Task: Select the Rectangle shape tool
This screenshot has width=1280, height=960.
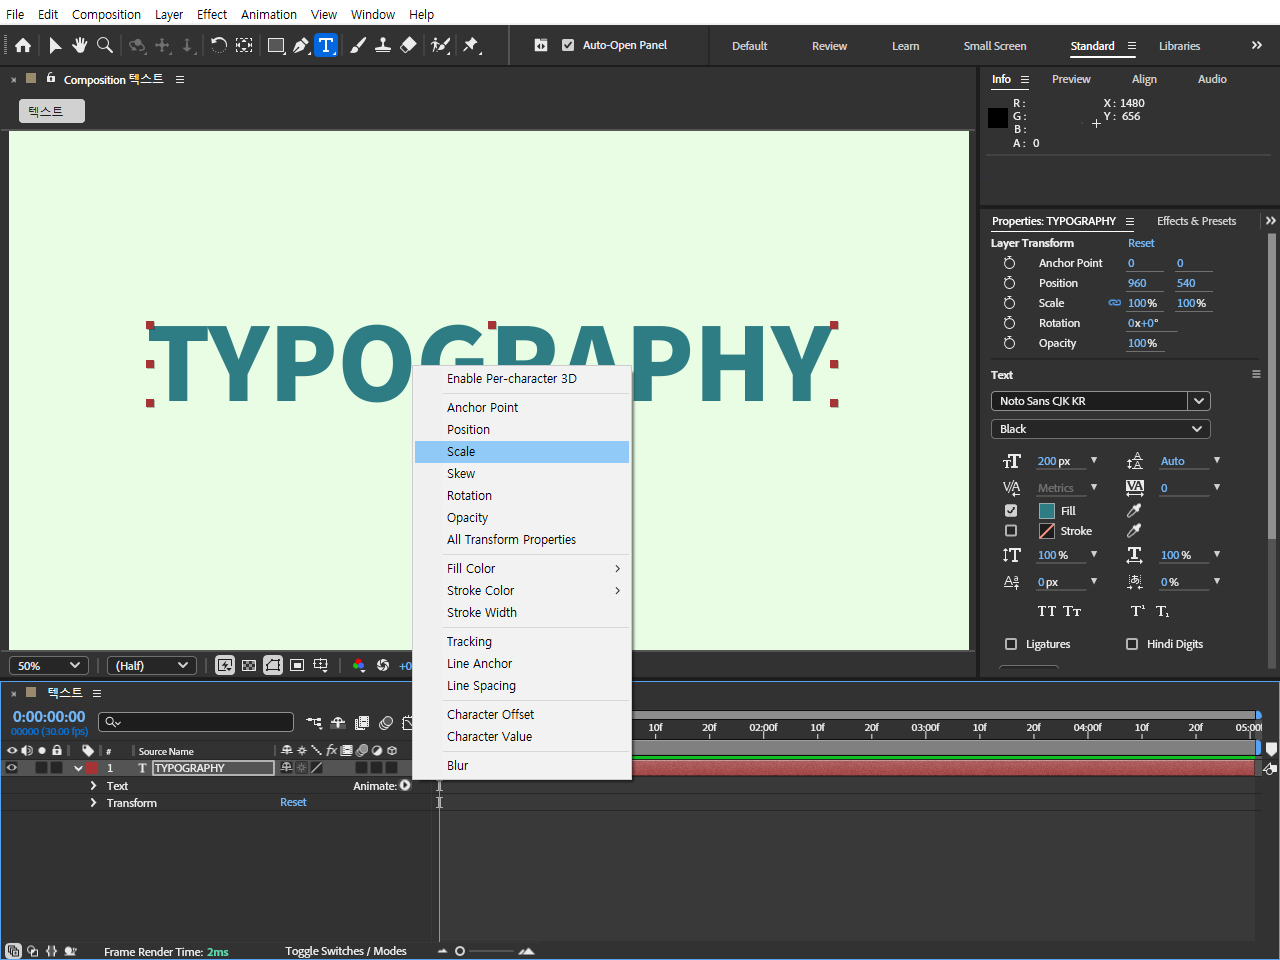Action: tap(276, 45)
